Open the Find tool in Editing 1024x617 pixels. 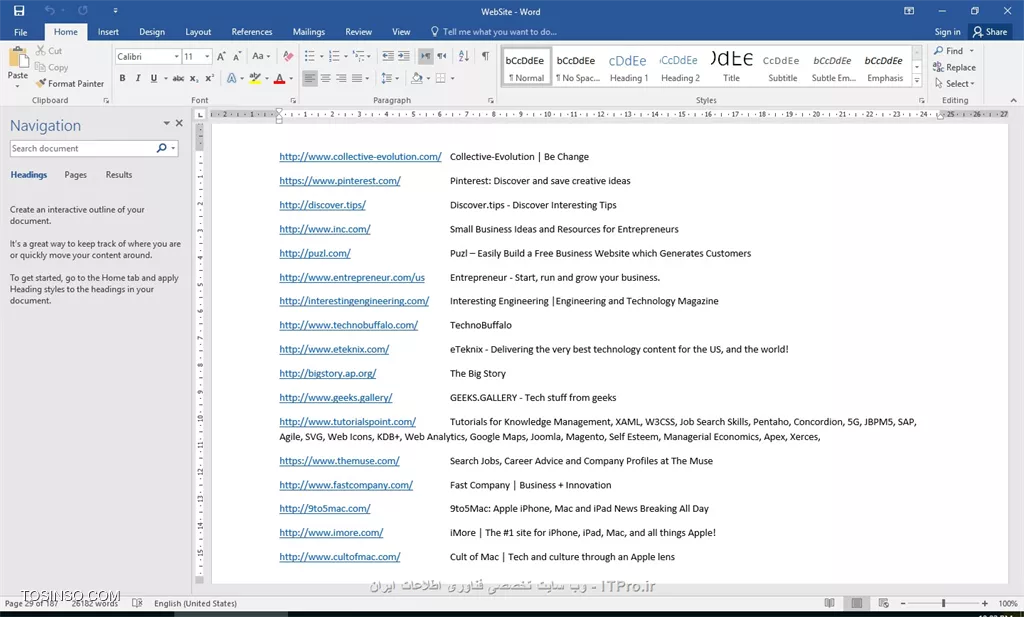pyautogui.click(x=949, y=51)
